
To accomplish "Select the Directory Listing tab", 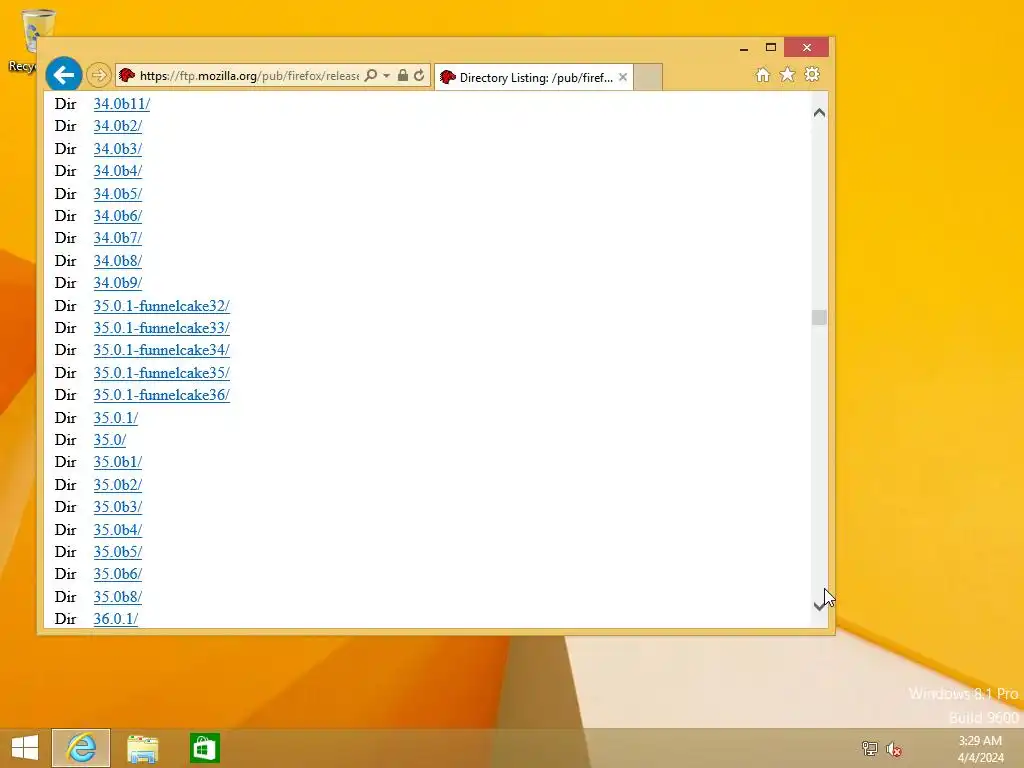I will pyautogui.click(x=534, y=77).
